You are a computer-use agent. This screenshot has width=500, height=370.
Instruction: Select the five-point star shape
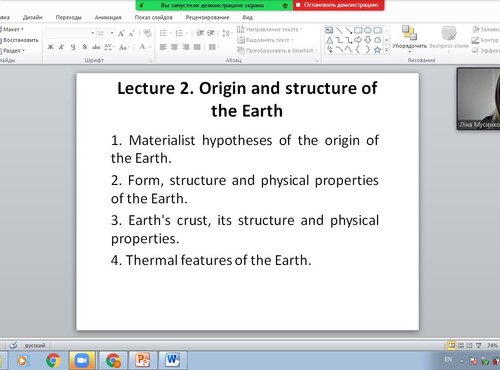[377, 50]
